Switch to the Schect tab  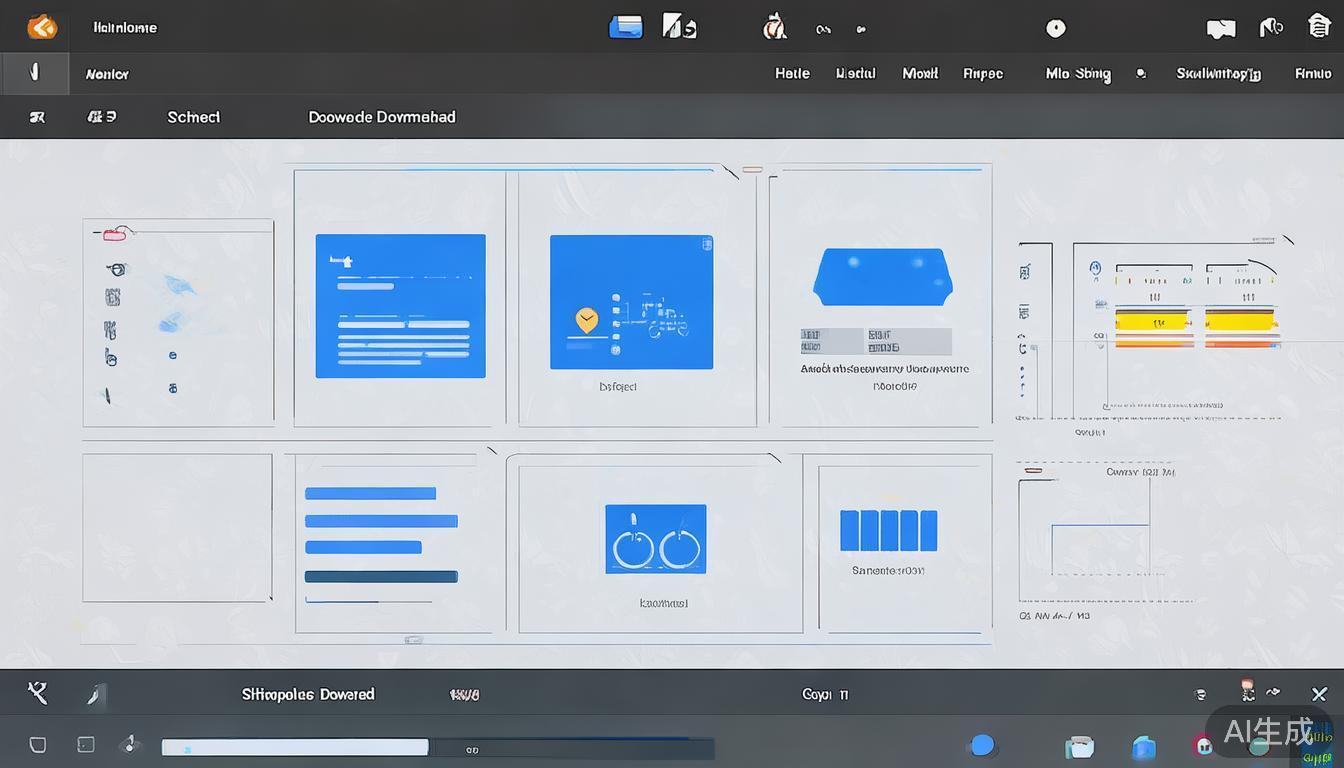[x=193, y=117]
